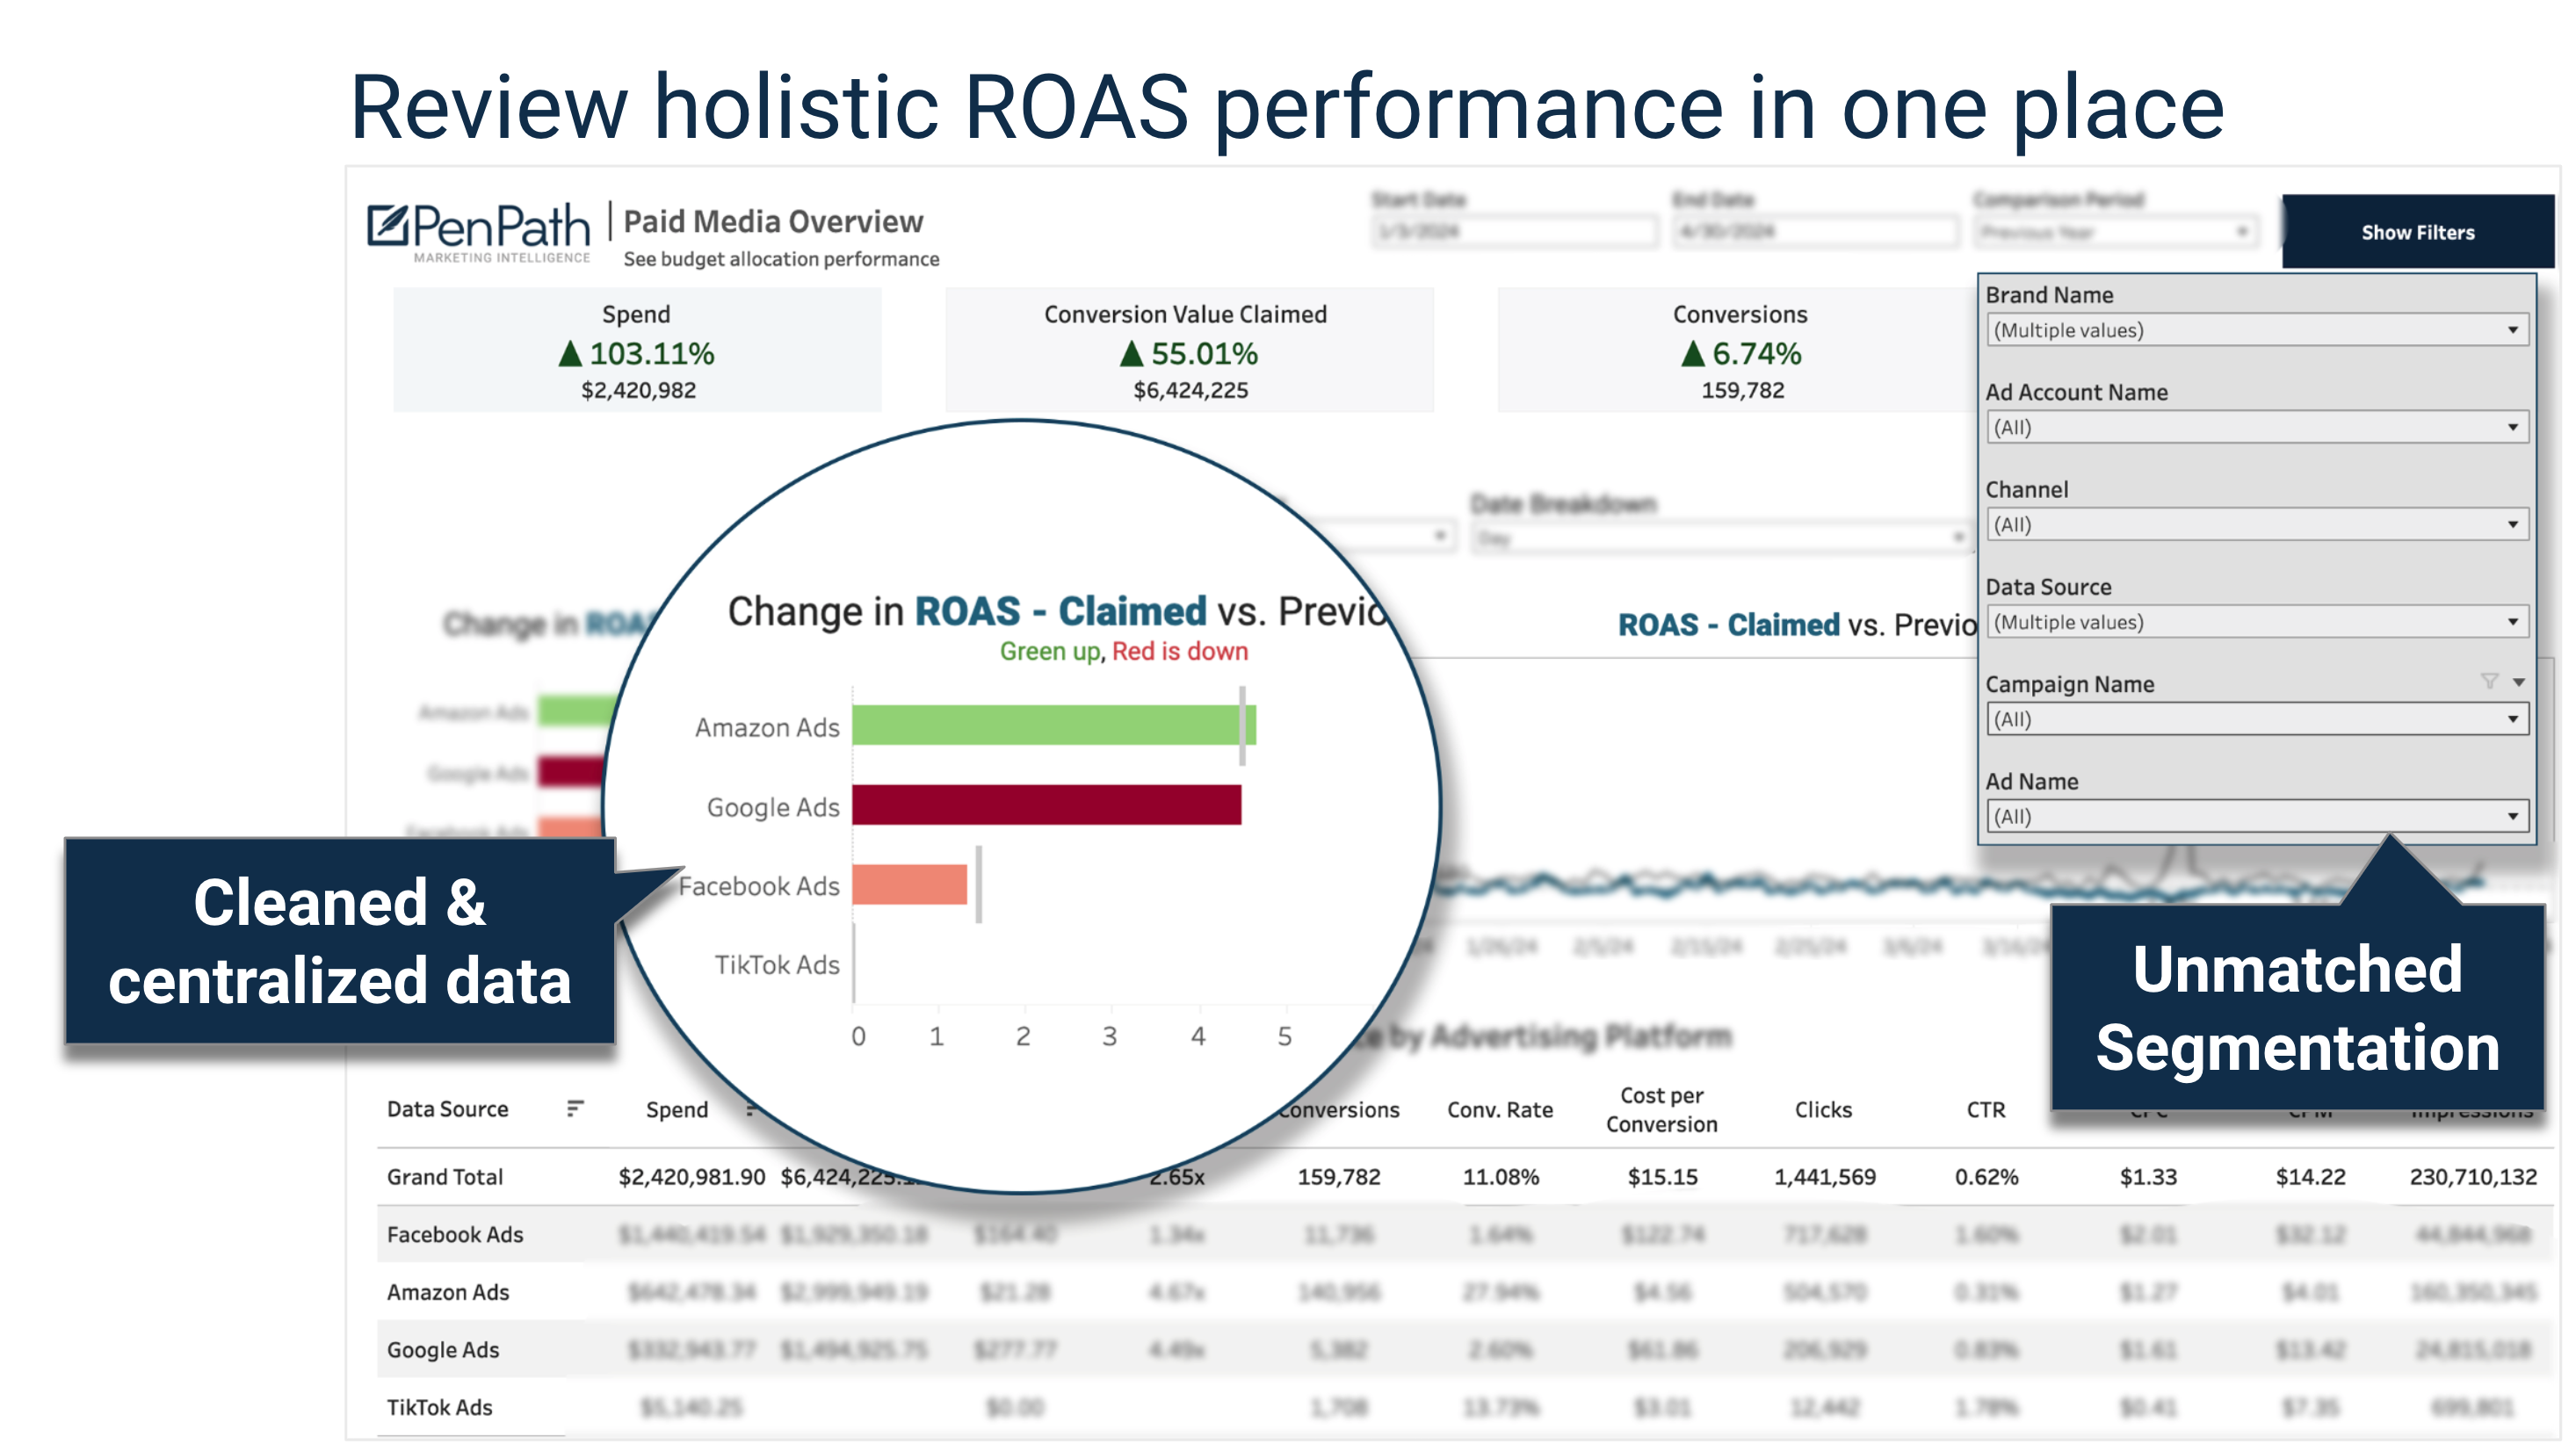Click the dark red Google Ads bar
The image size is (2576, 1444).
[x=1046, y=805]
